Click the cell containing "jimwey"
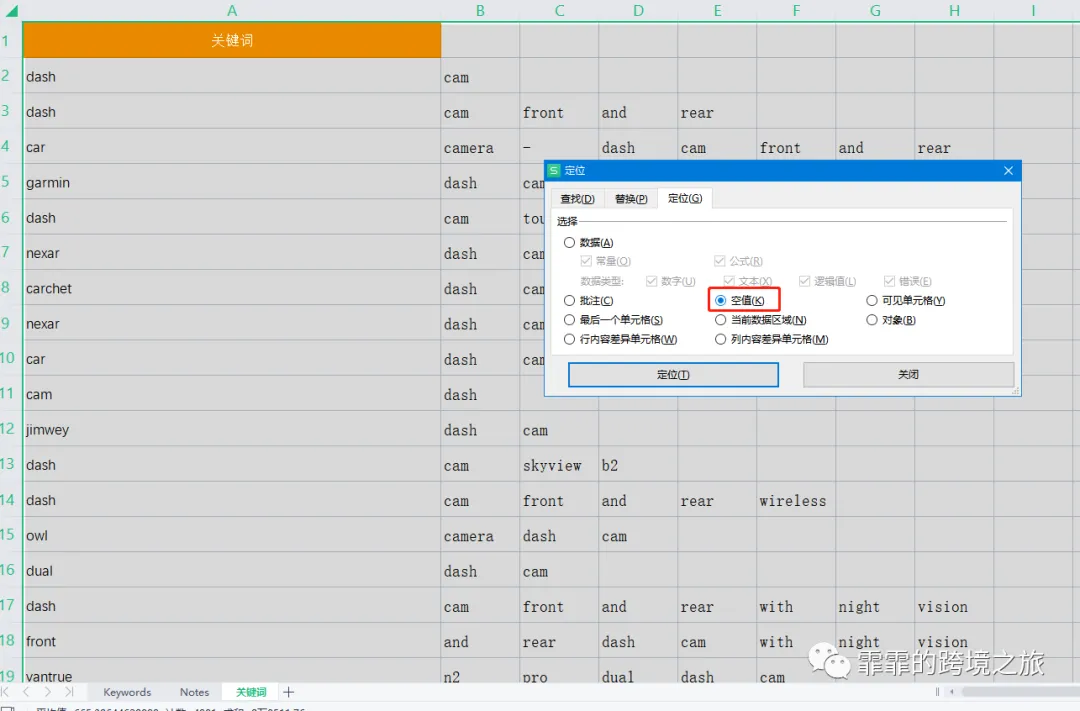This screenshot has height=711, width=1080. click(232, 429)
